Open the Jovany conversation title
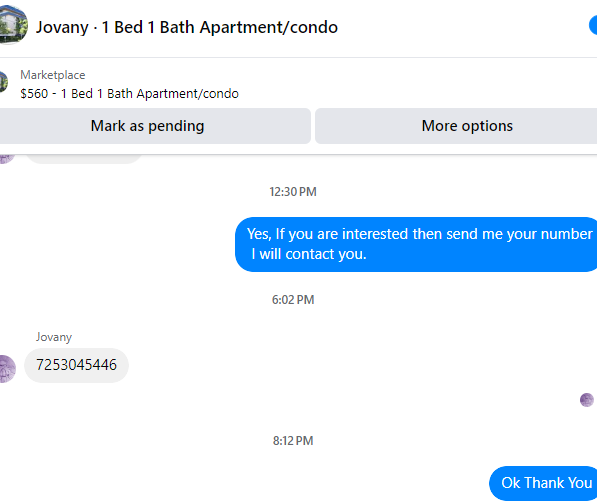597x503 pixels. 187,27
